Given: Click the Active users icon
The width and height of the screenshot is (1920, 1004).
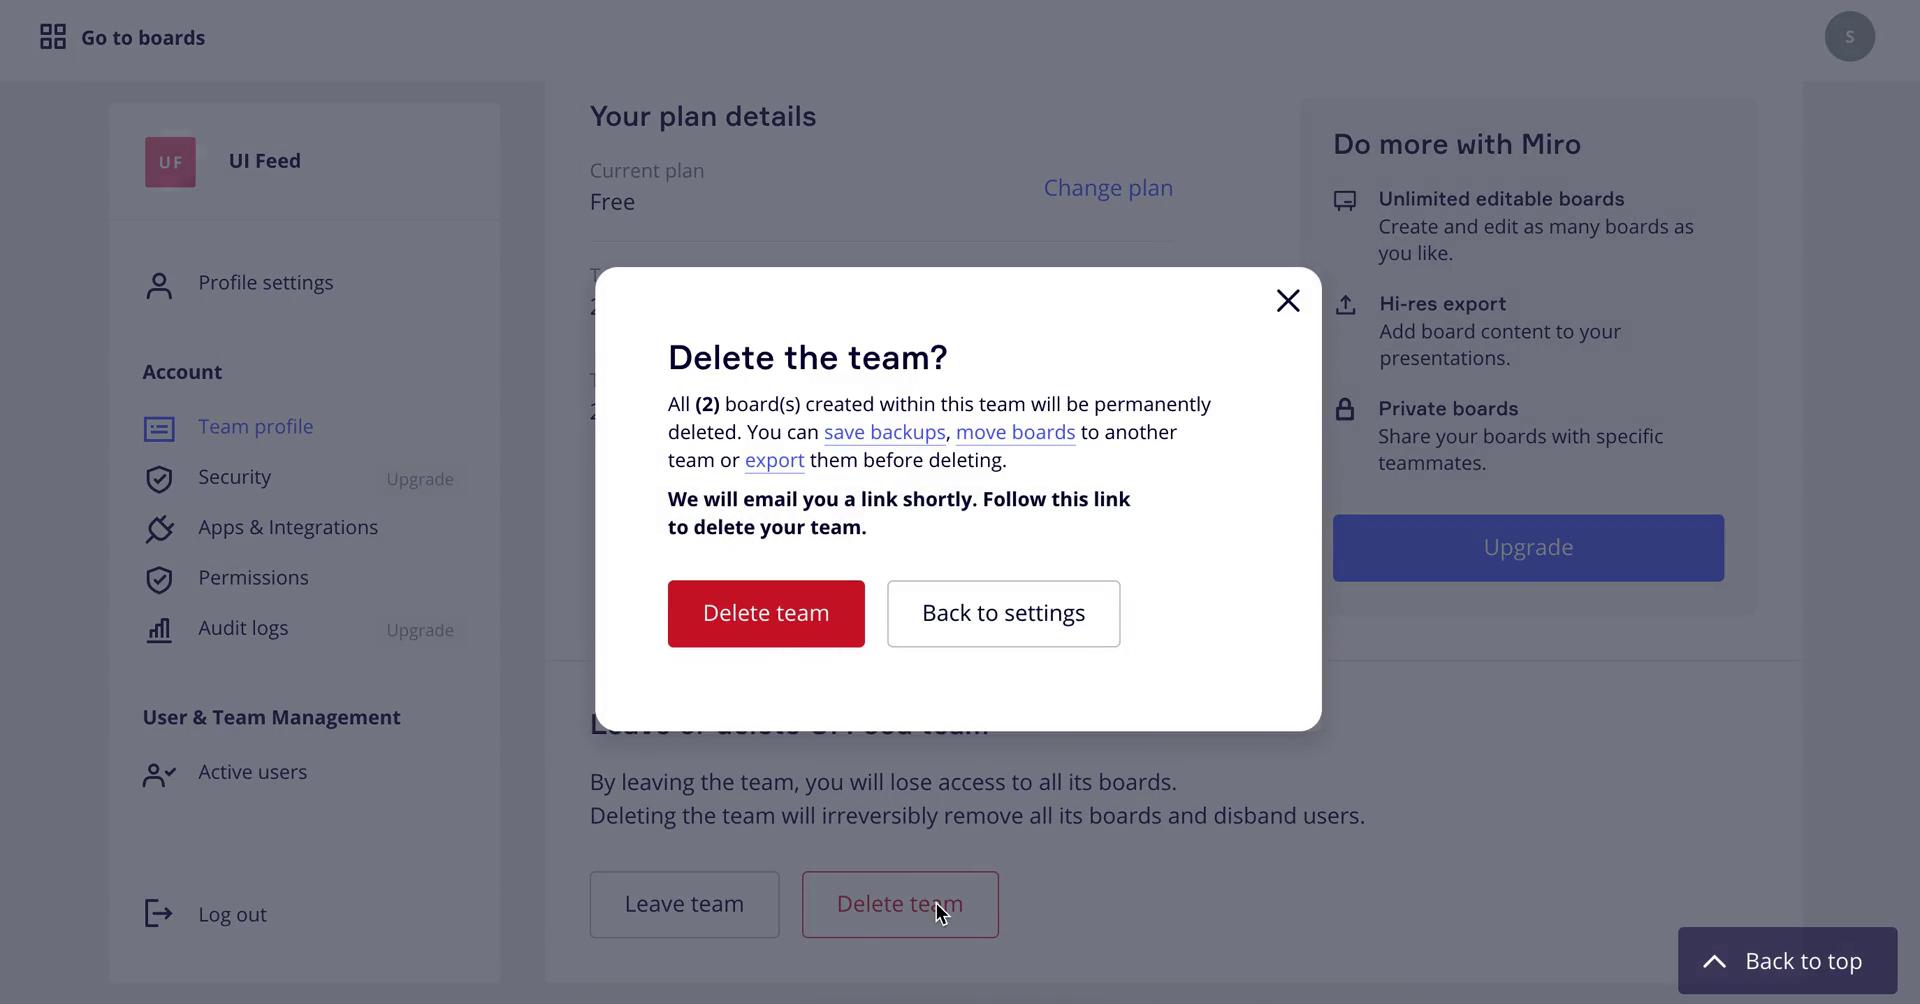Looking at the screenshot, I should [159, 775].
